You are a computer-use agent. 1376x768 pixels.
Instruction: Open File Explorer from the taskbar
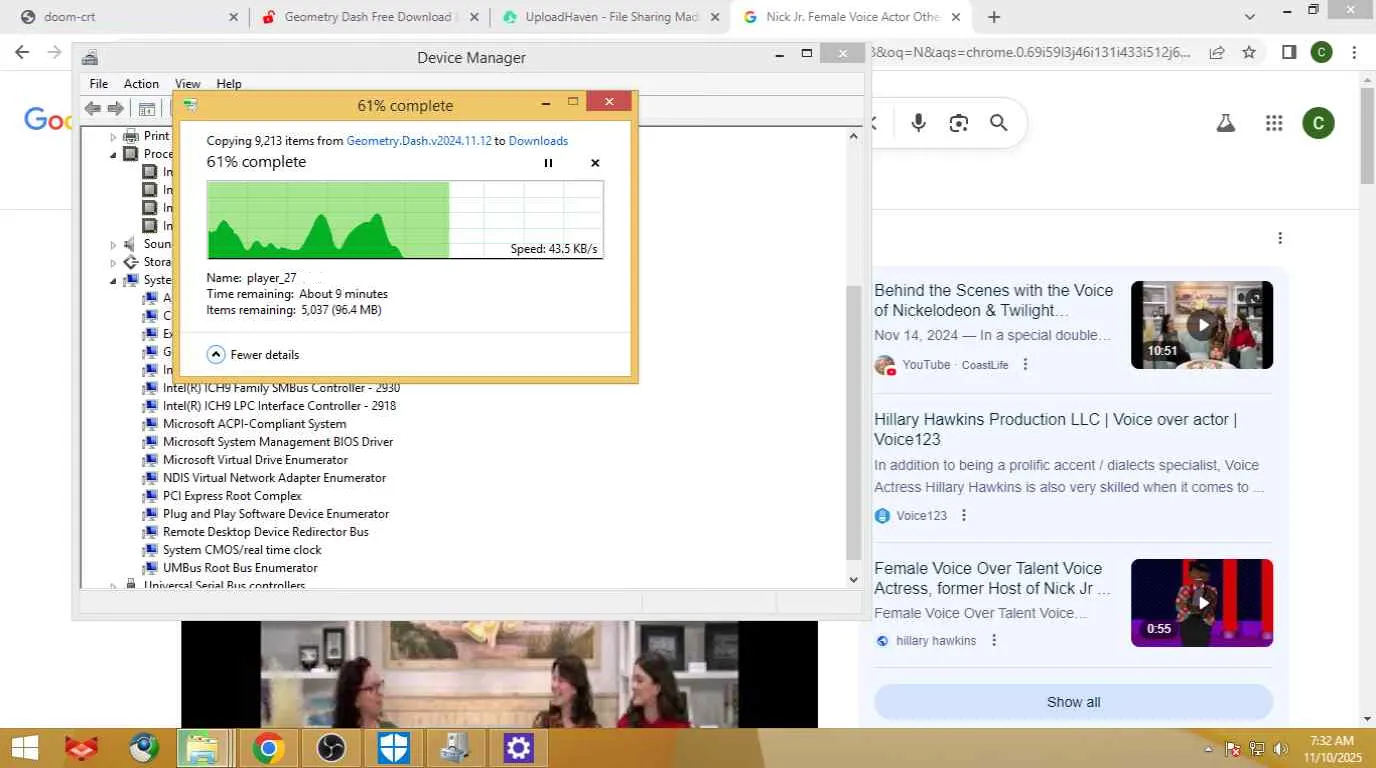click(x=204, y=748)
